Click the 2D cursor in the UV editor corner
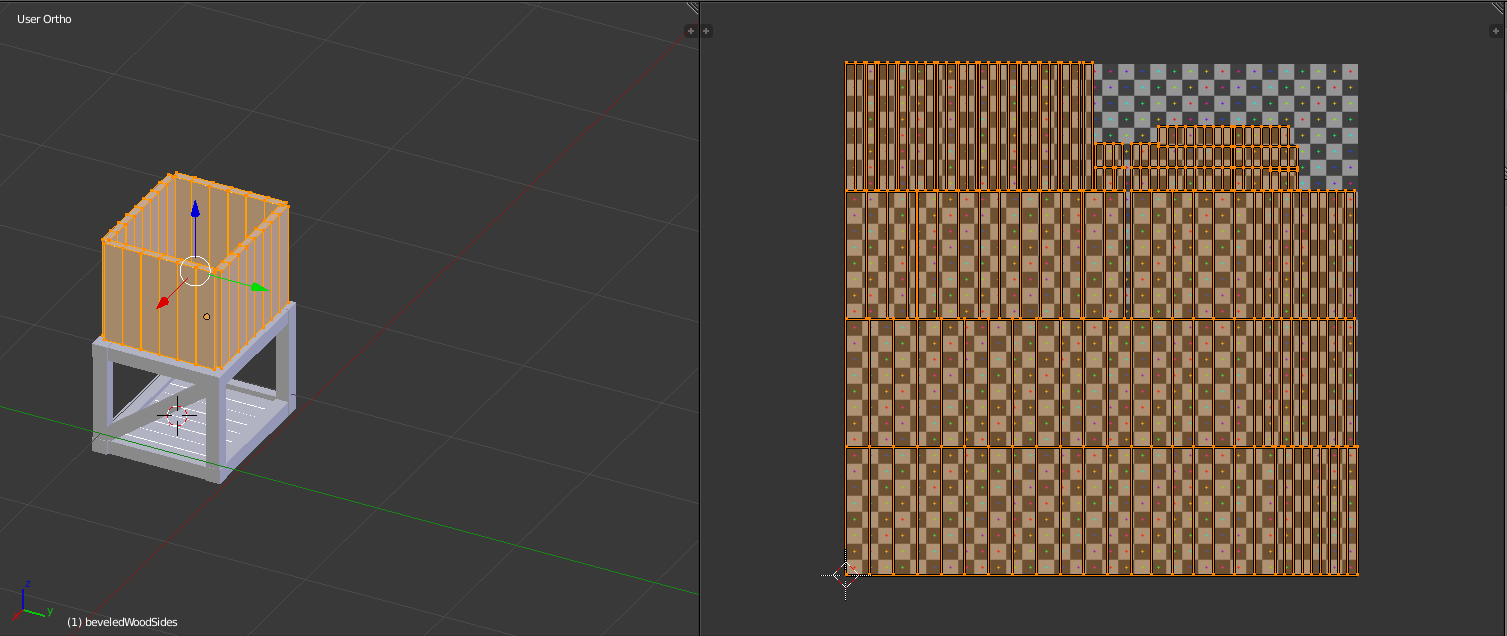This screenshot has height=636, width=1507. (843, 574)
